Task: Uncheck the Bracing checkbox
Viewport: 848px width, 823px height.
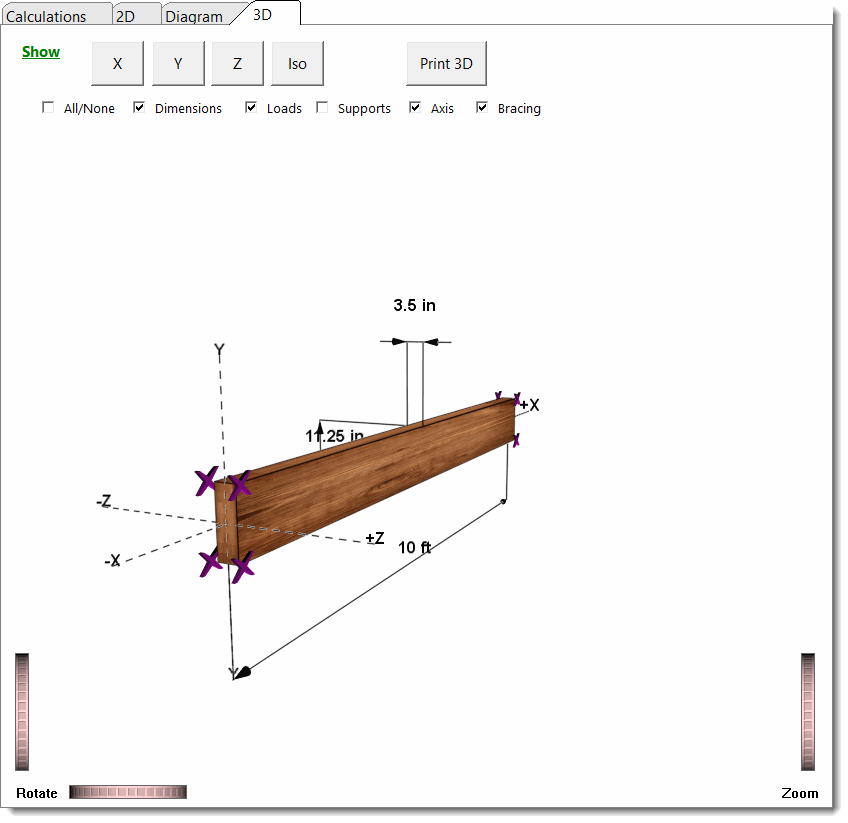Action: (x=482, y=108)
